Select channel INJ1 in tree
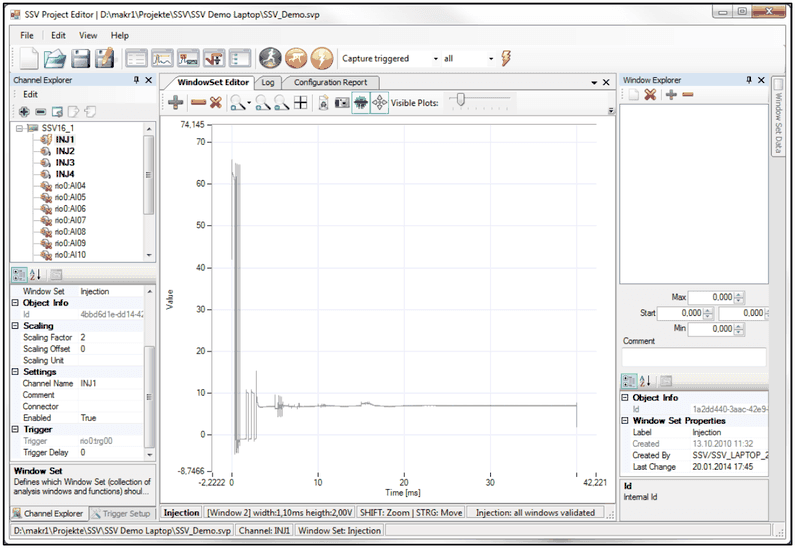The height and width of the screenshot is (549, 795). pos(65,139)
